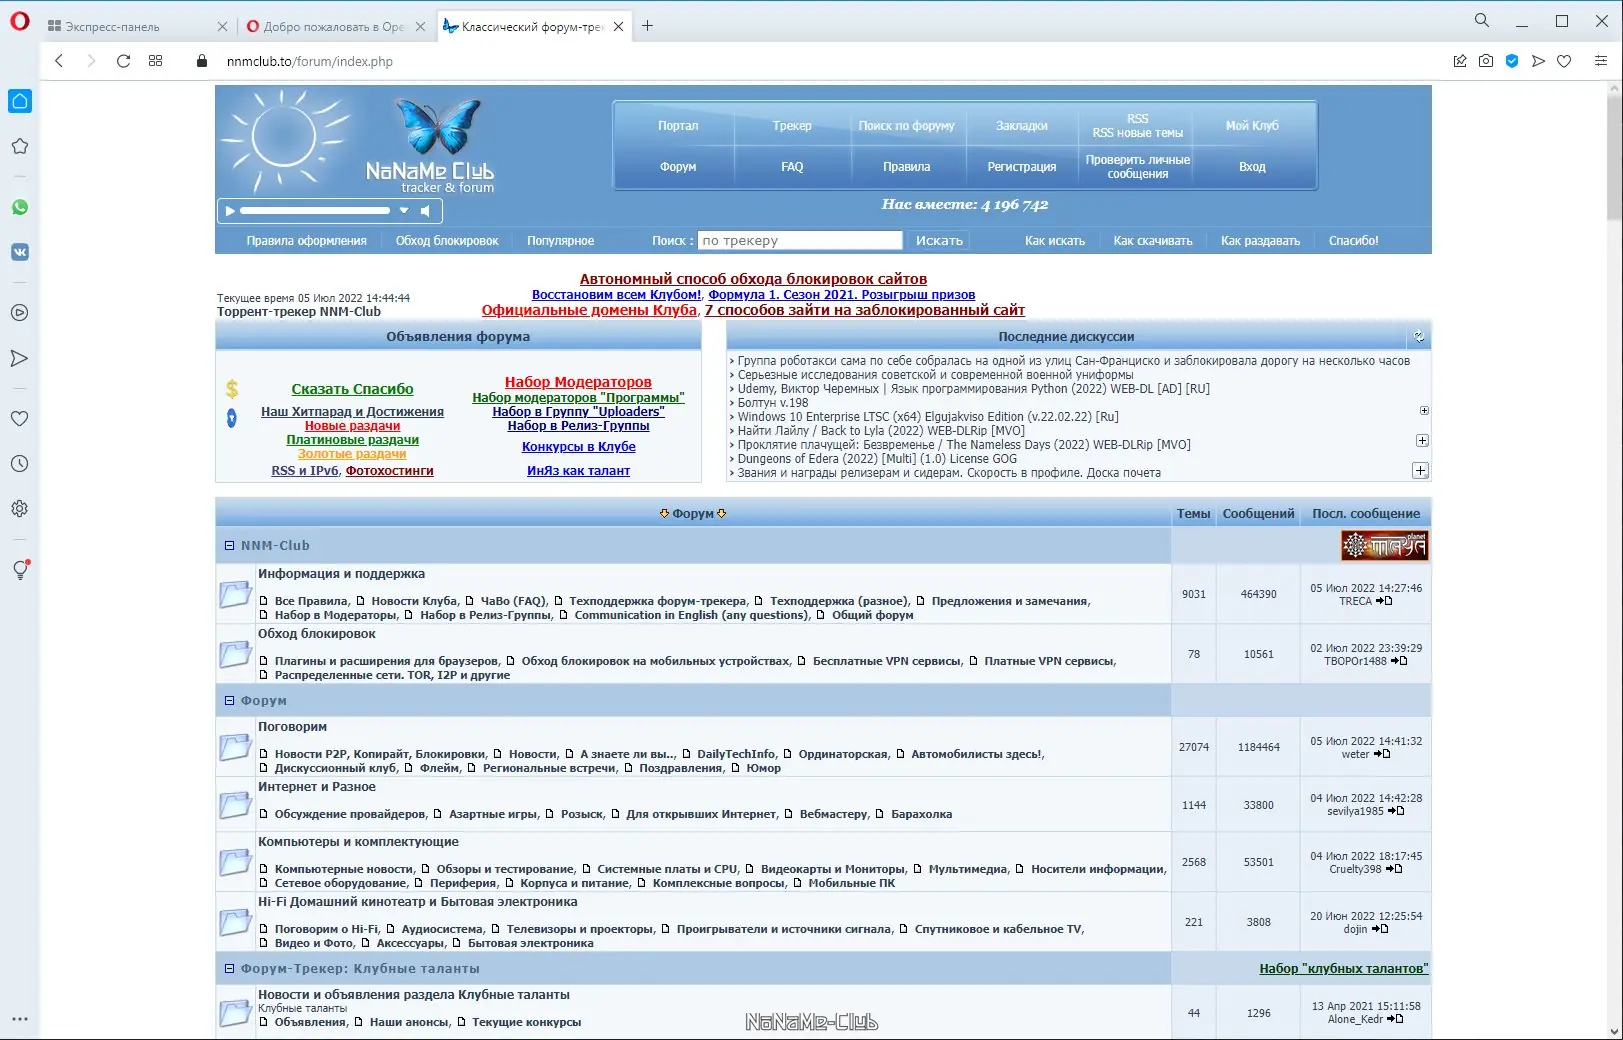1623x1040 pixels.
Task: Click the Искать search button
Action: point(939,241)
